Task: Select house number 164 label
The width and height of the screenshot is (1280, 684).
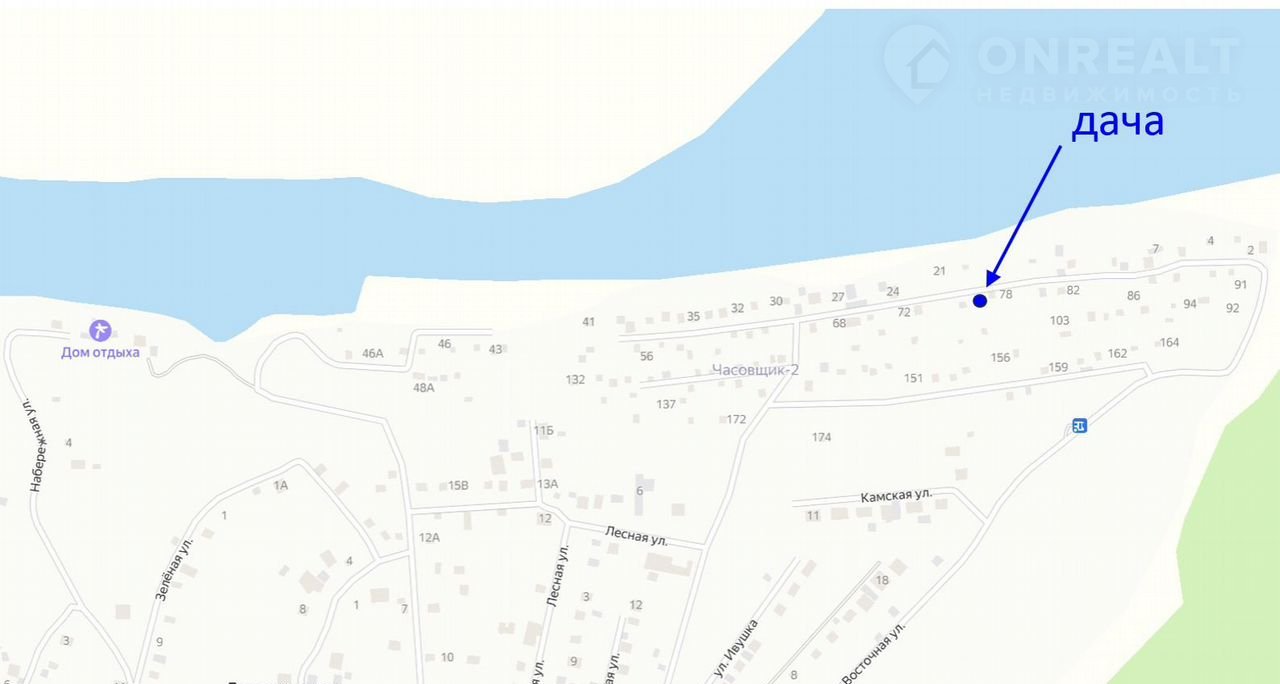Action: pos(1169,342)
